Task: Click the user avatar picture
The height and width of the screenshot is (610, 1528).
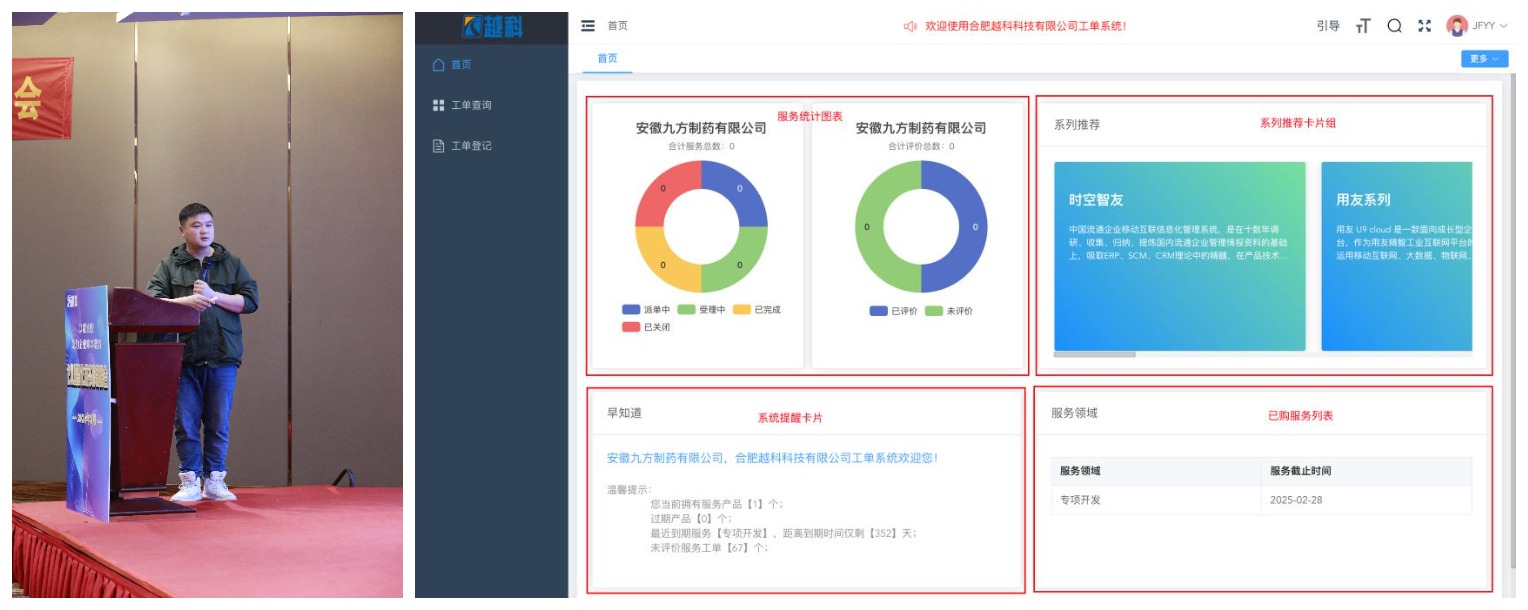Action: (x=1457, y=26)
